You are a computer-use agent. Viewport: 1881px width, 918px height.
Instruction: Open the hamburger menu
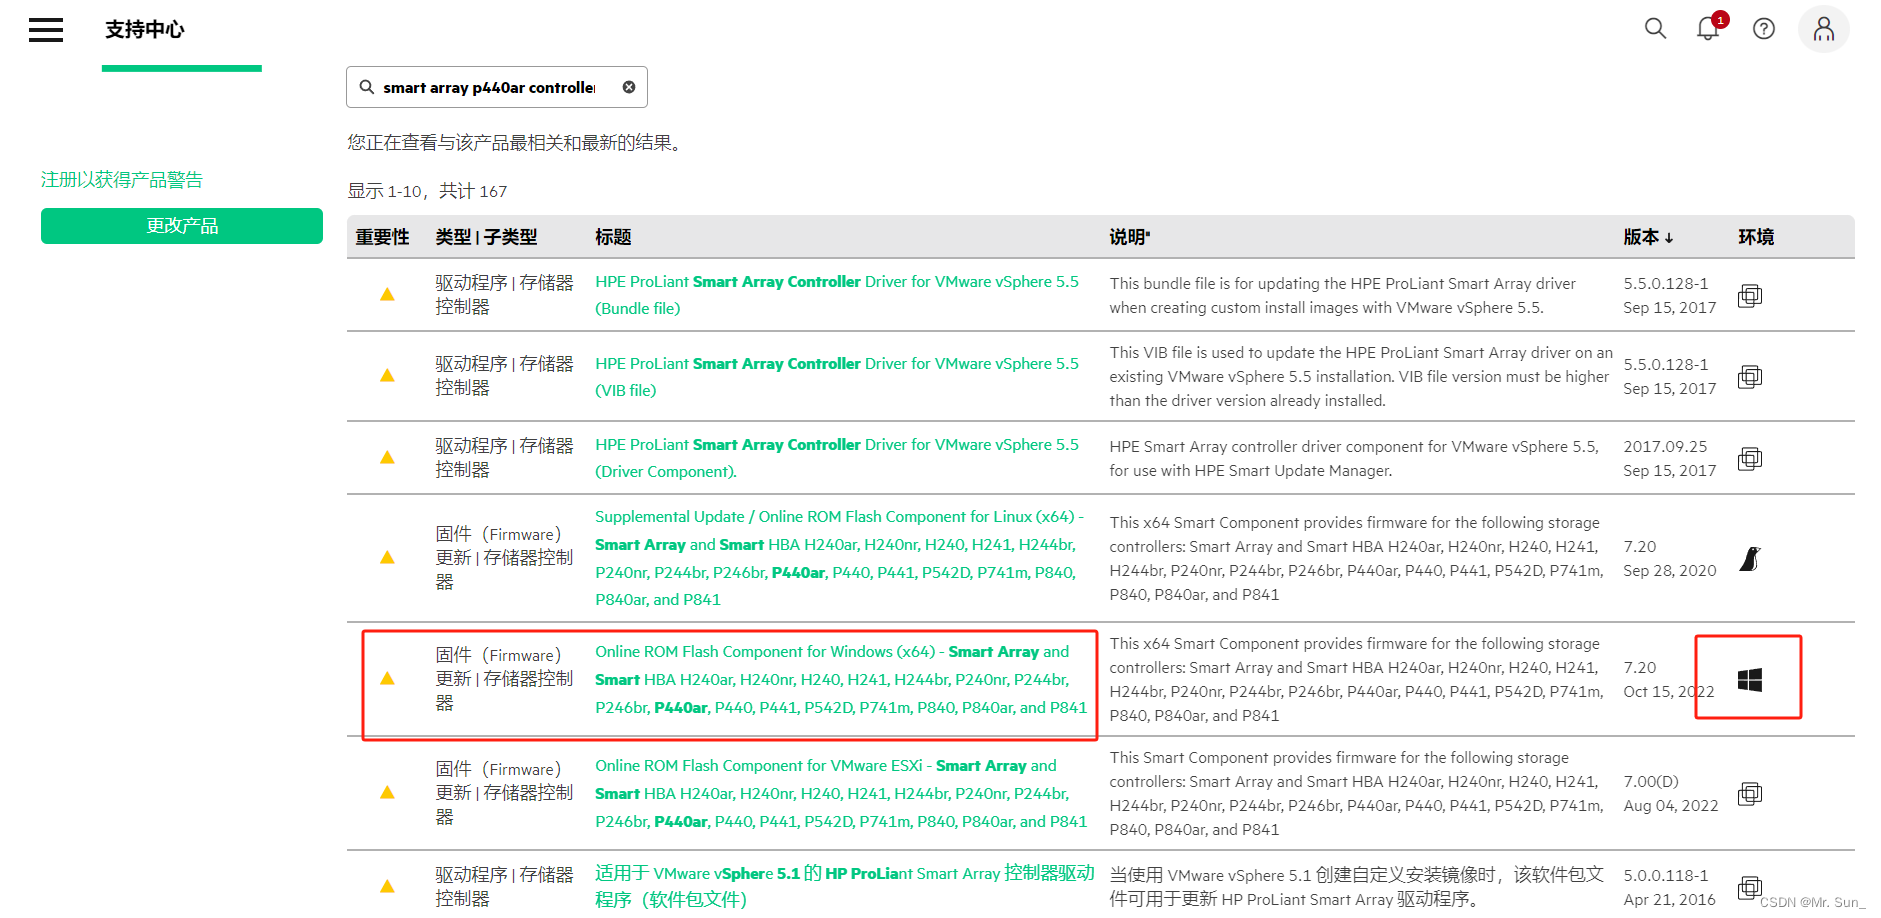click(46, 30)
